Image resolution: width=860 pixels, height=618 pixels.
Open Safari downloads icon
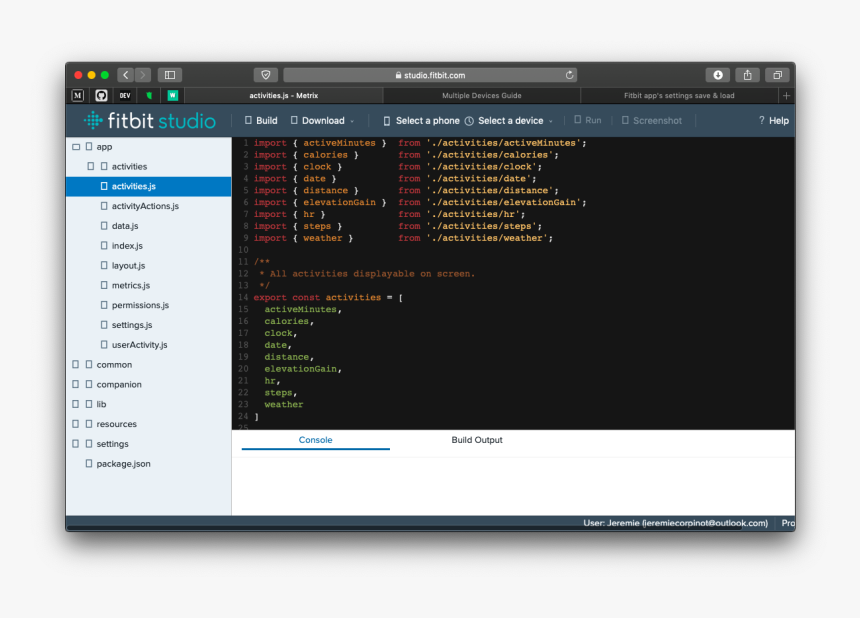point(717,75)
